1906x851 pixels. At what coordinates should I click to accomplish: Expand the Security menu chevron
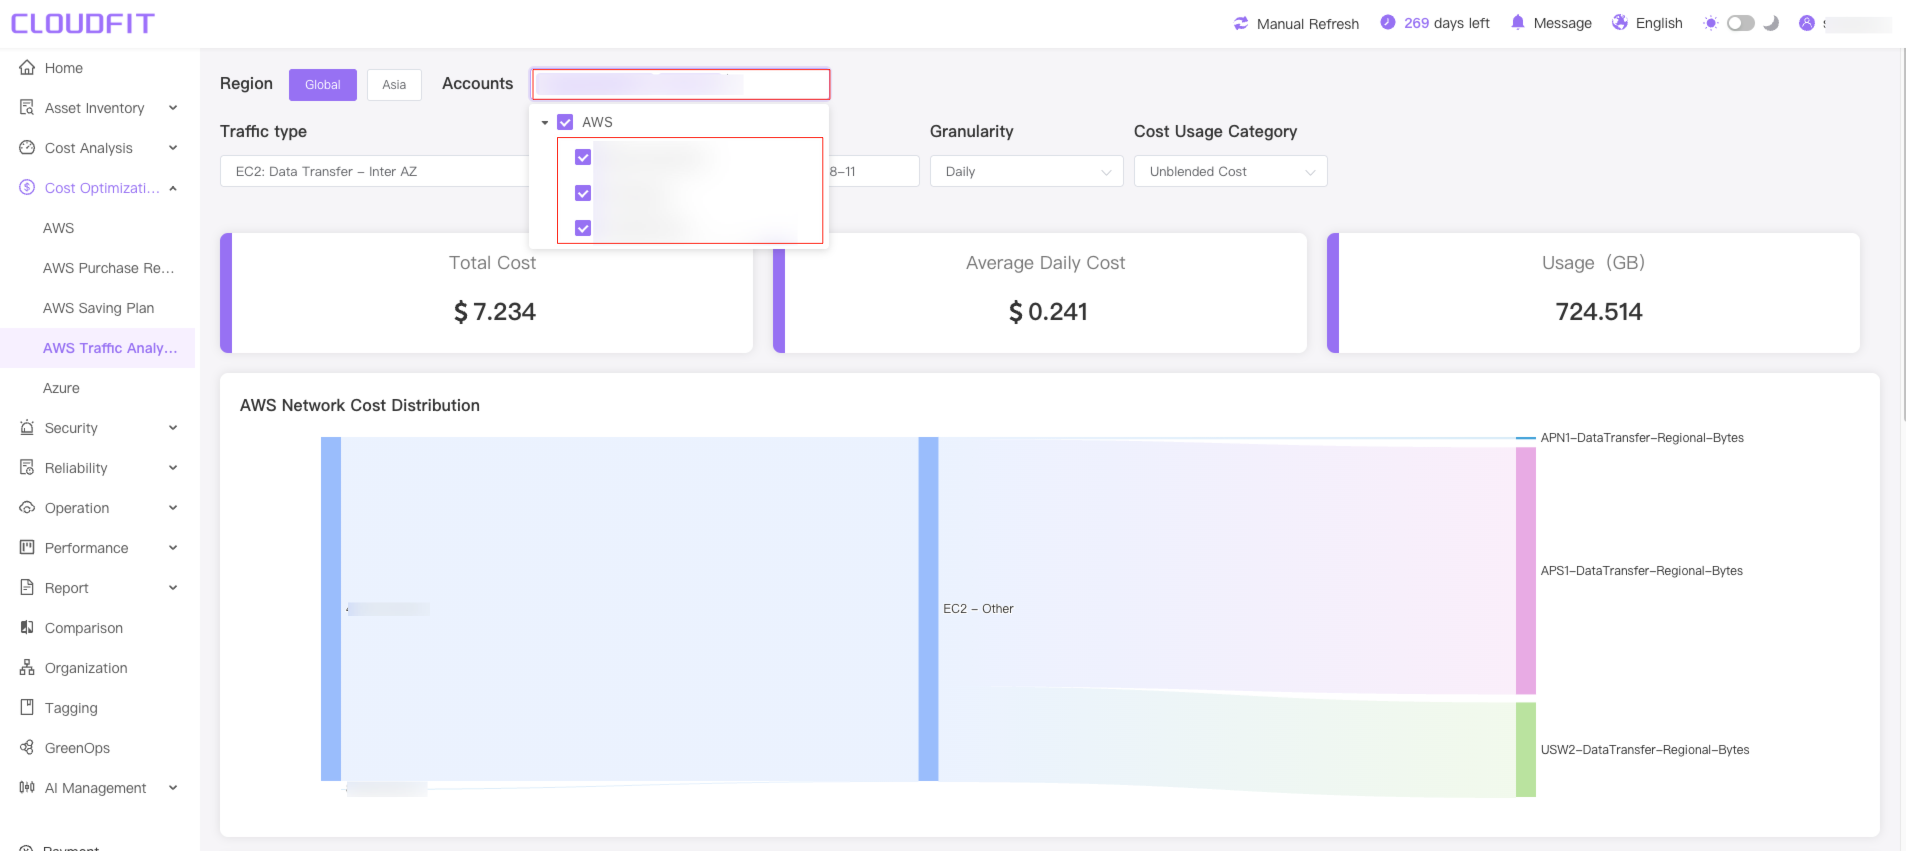point(173,428)
